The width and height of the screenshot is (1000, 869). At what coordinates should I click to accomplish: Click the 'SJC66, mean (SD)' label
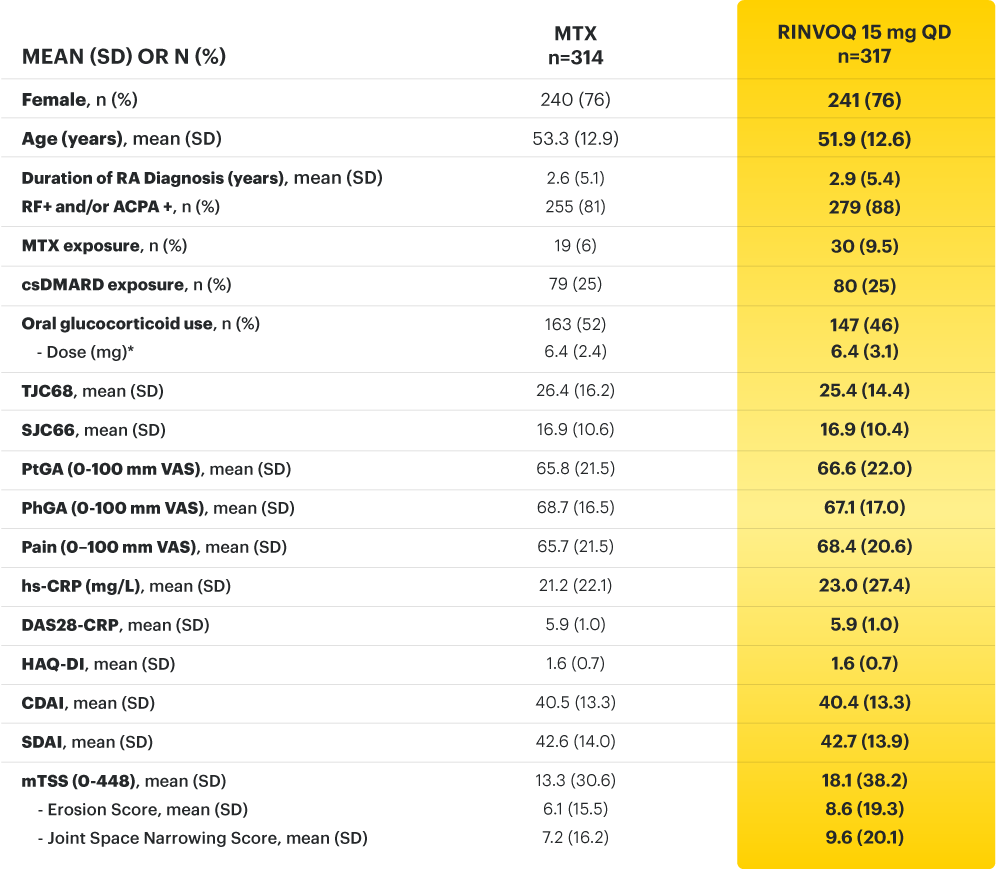pos(94,430)
